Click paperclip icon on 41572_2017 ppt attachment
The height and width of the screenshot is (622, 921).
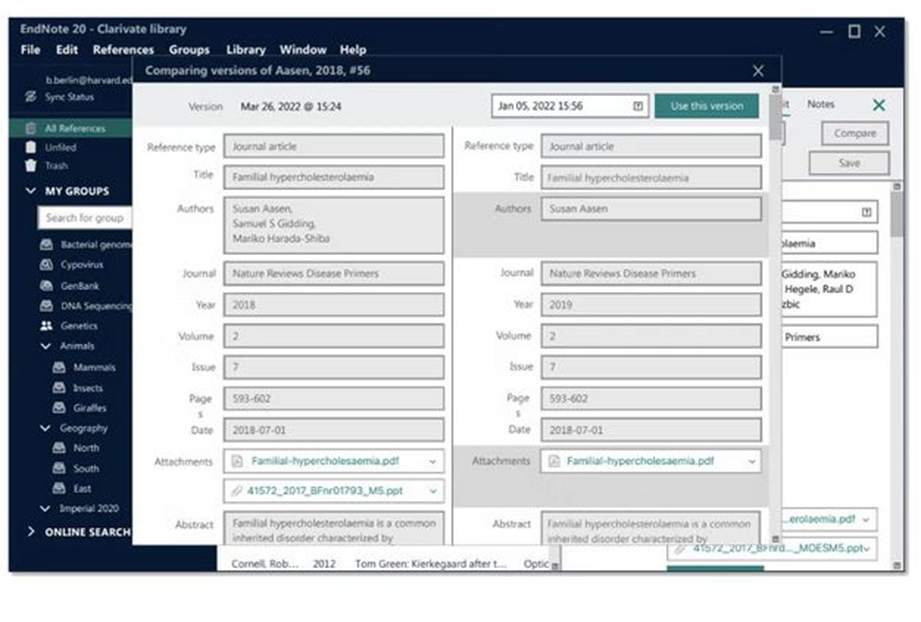(236, 491)
